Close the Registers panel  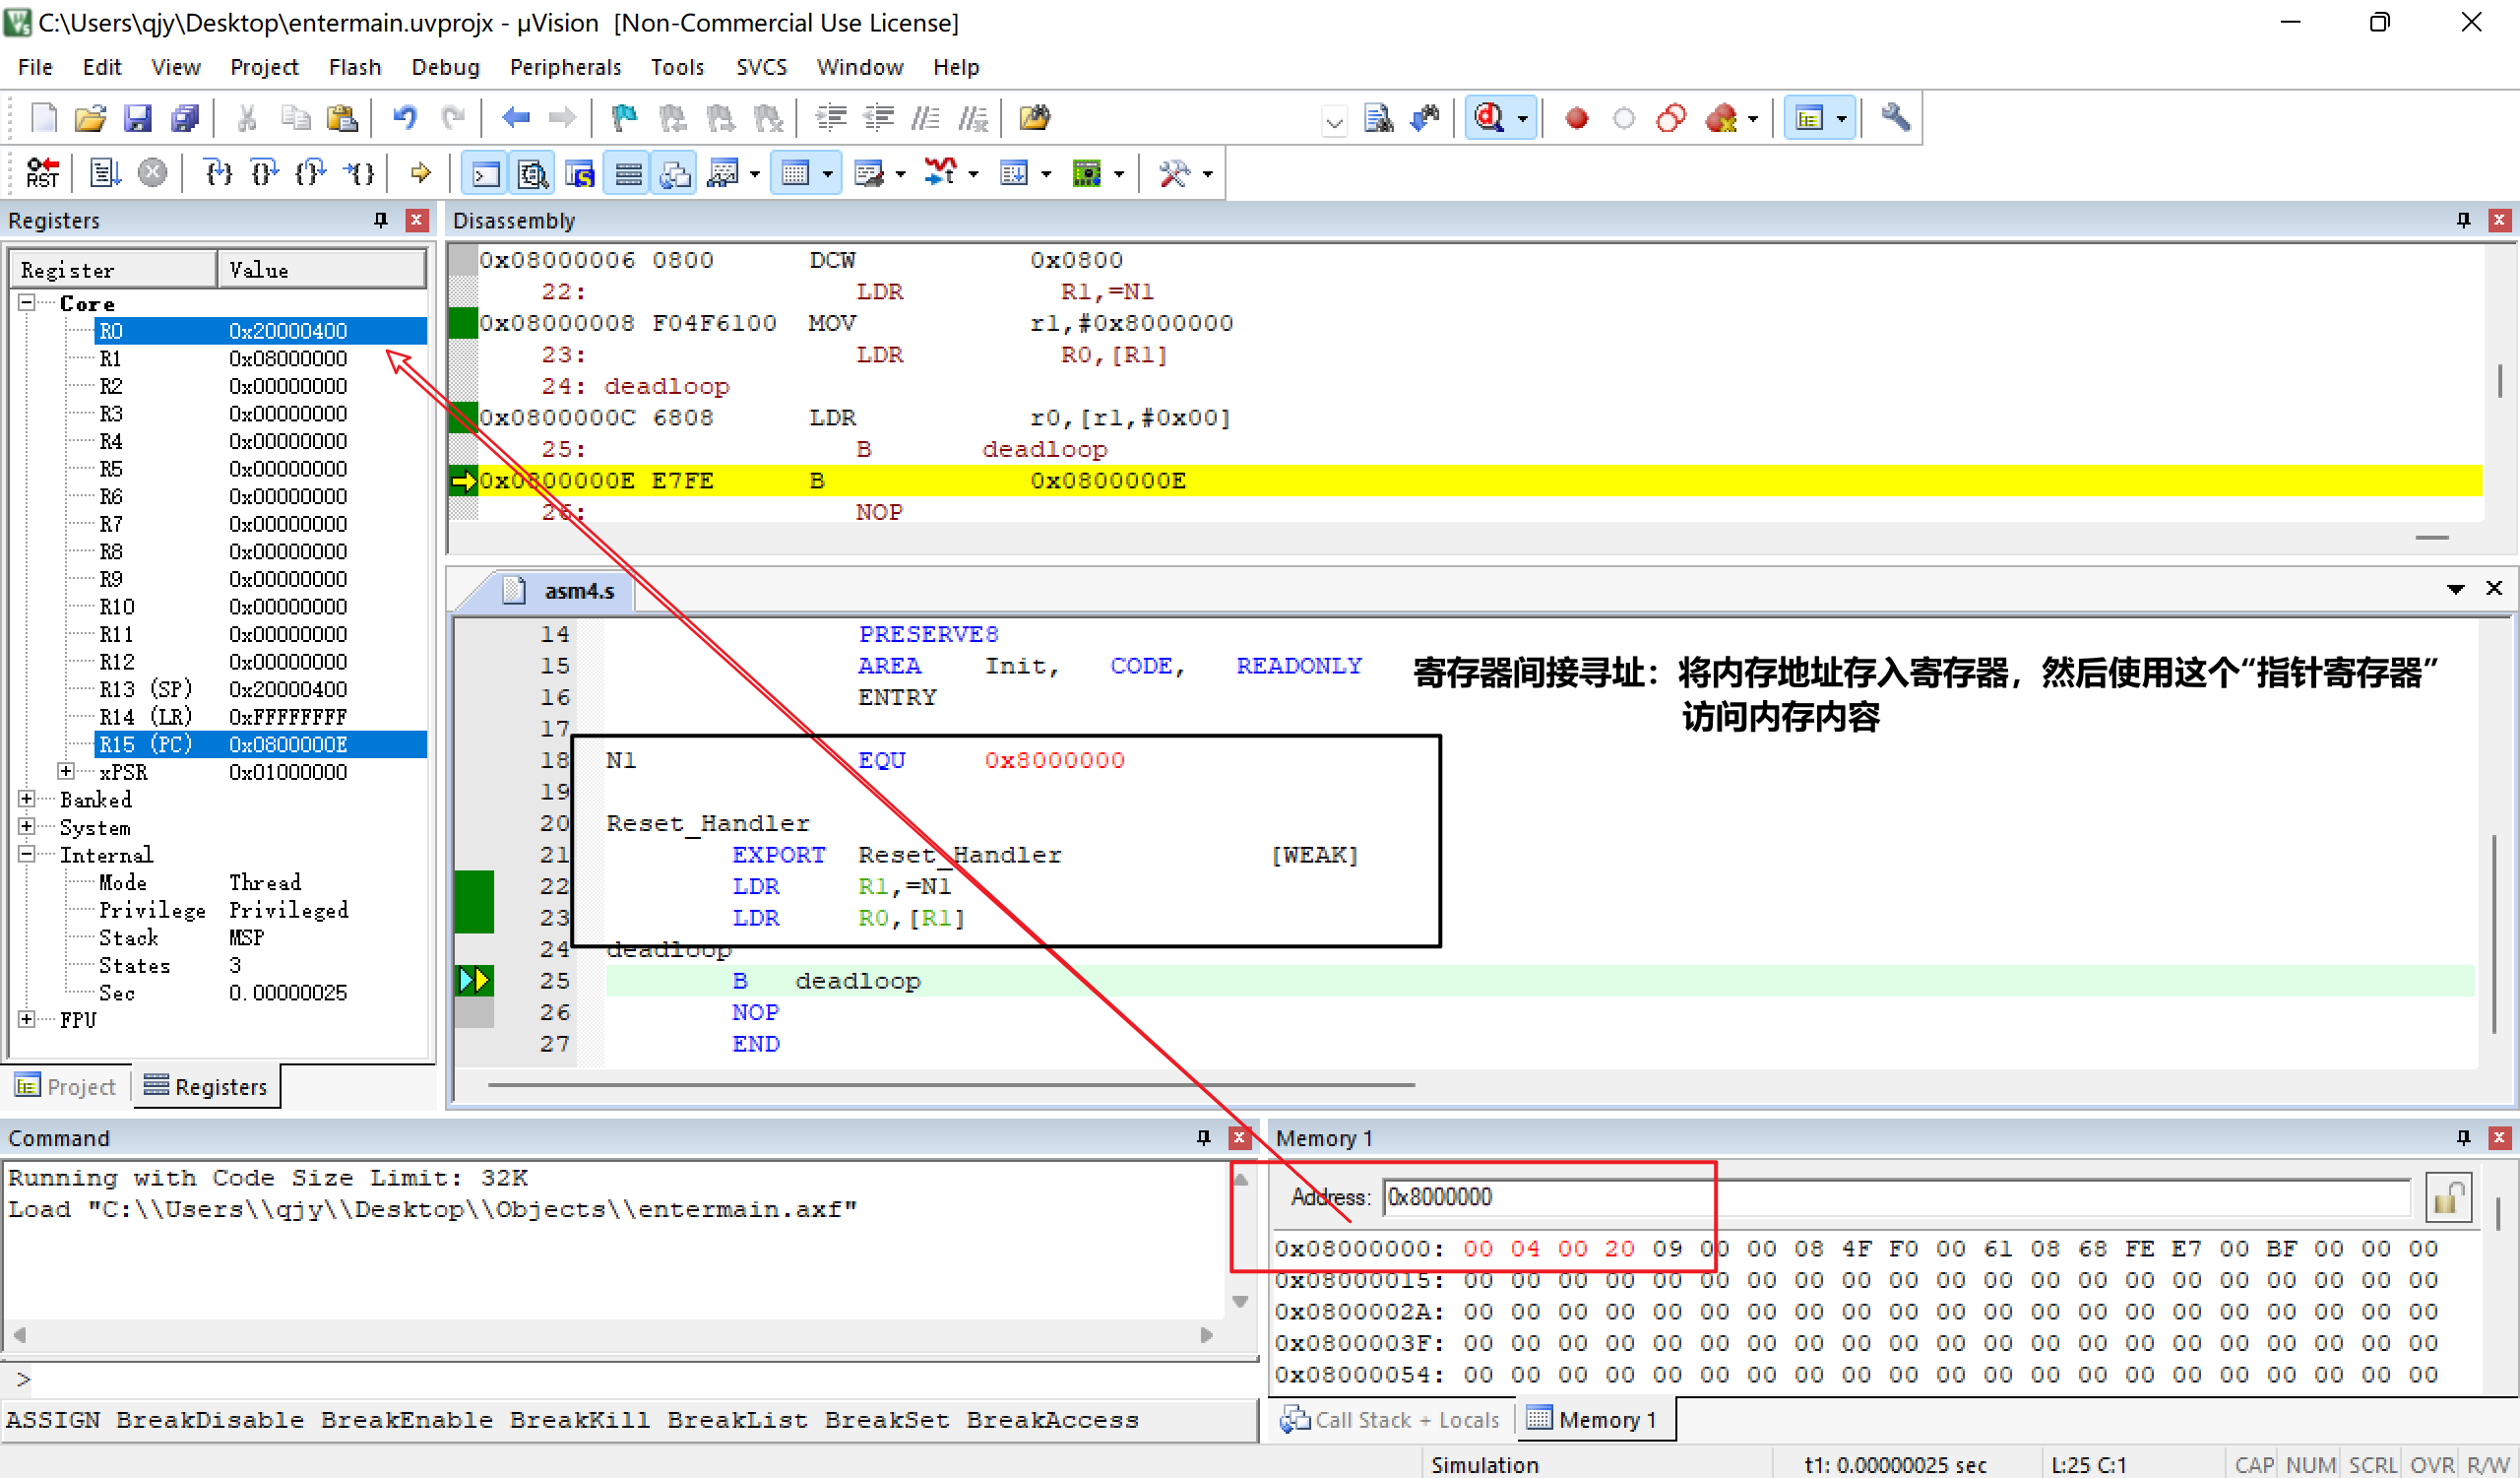point(417,220)
